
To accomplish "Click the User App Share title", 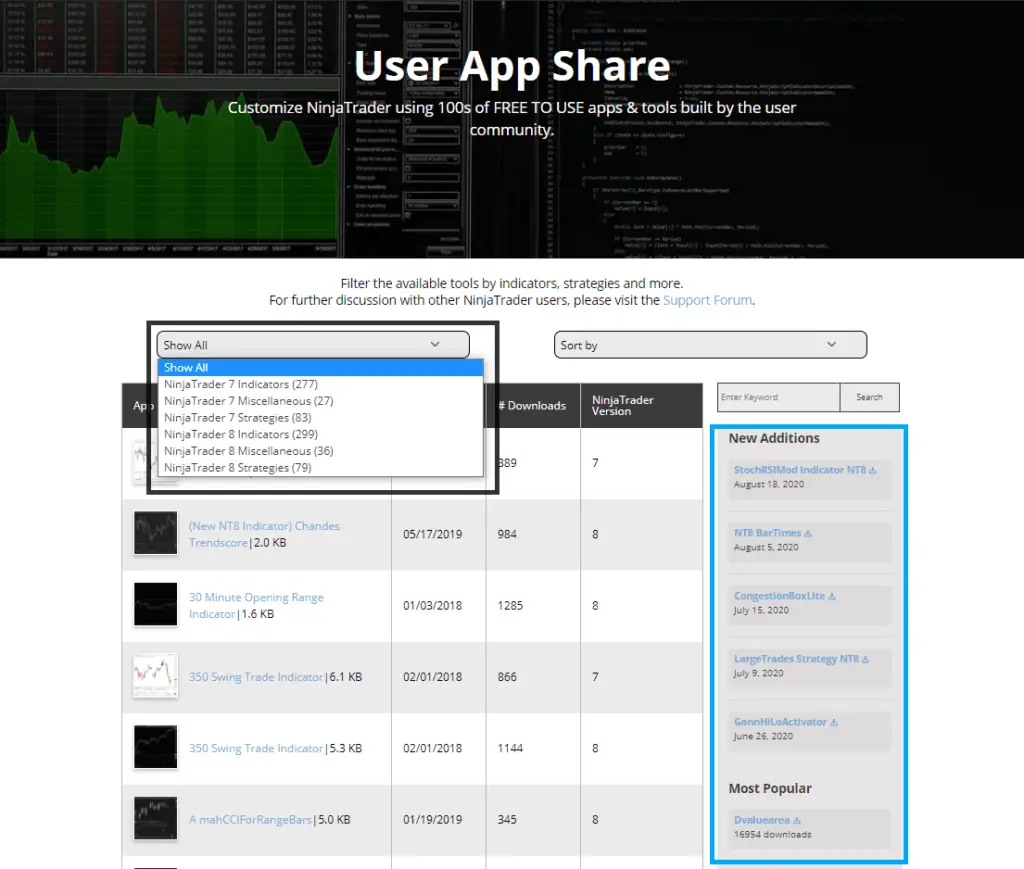I will (512, 66).
